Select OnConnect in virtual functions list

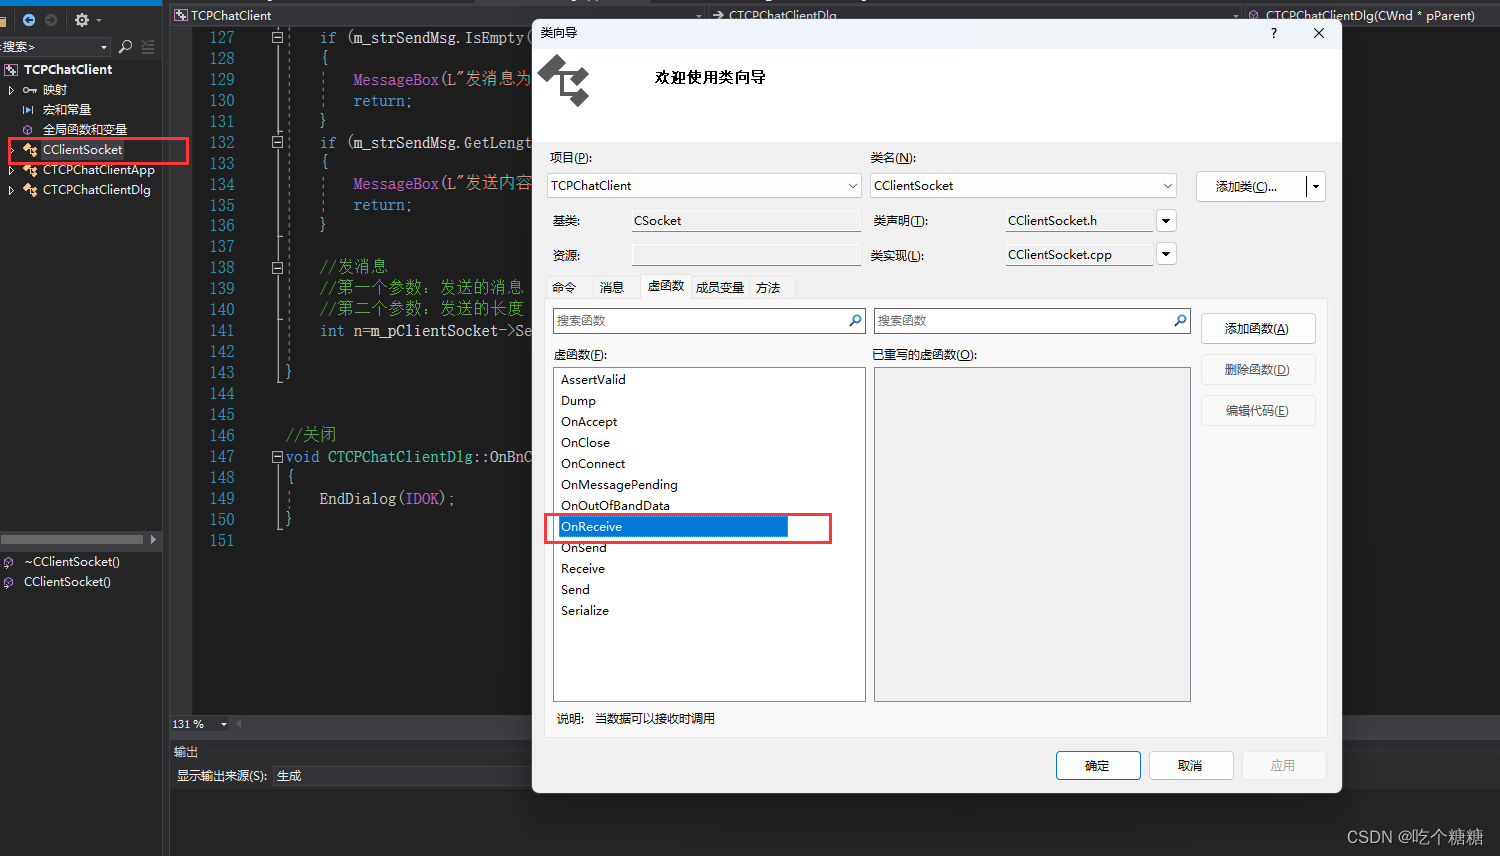[593, 464]
